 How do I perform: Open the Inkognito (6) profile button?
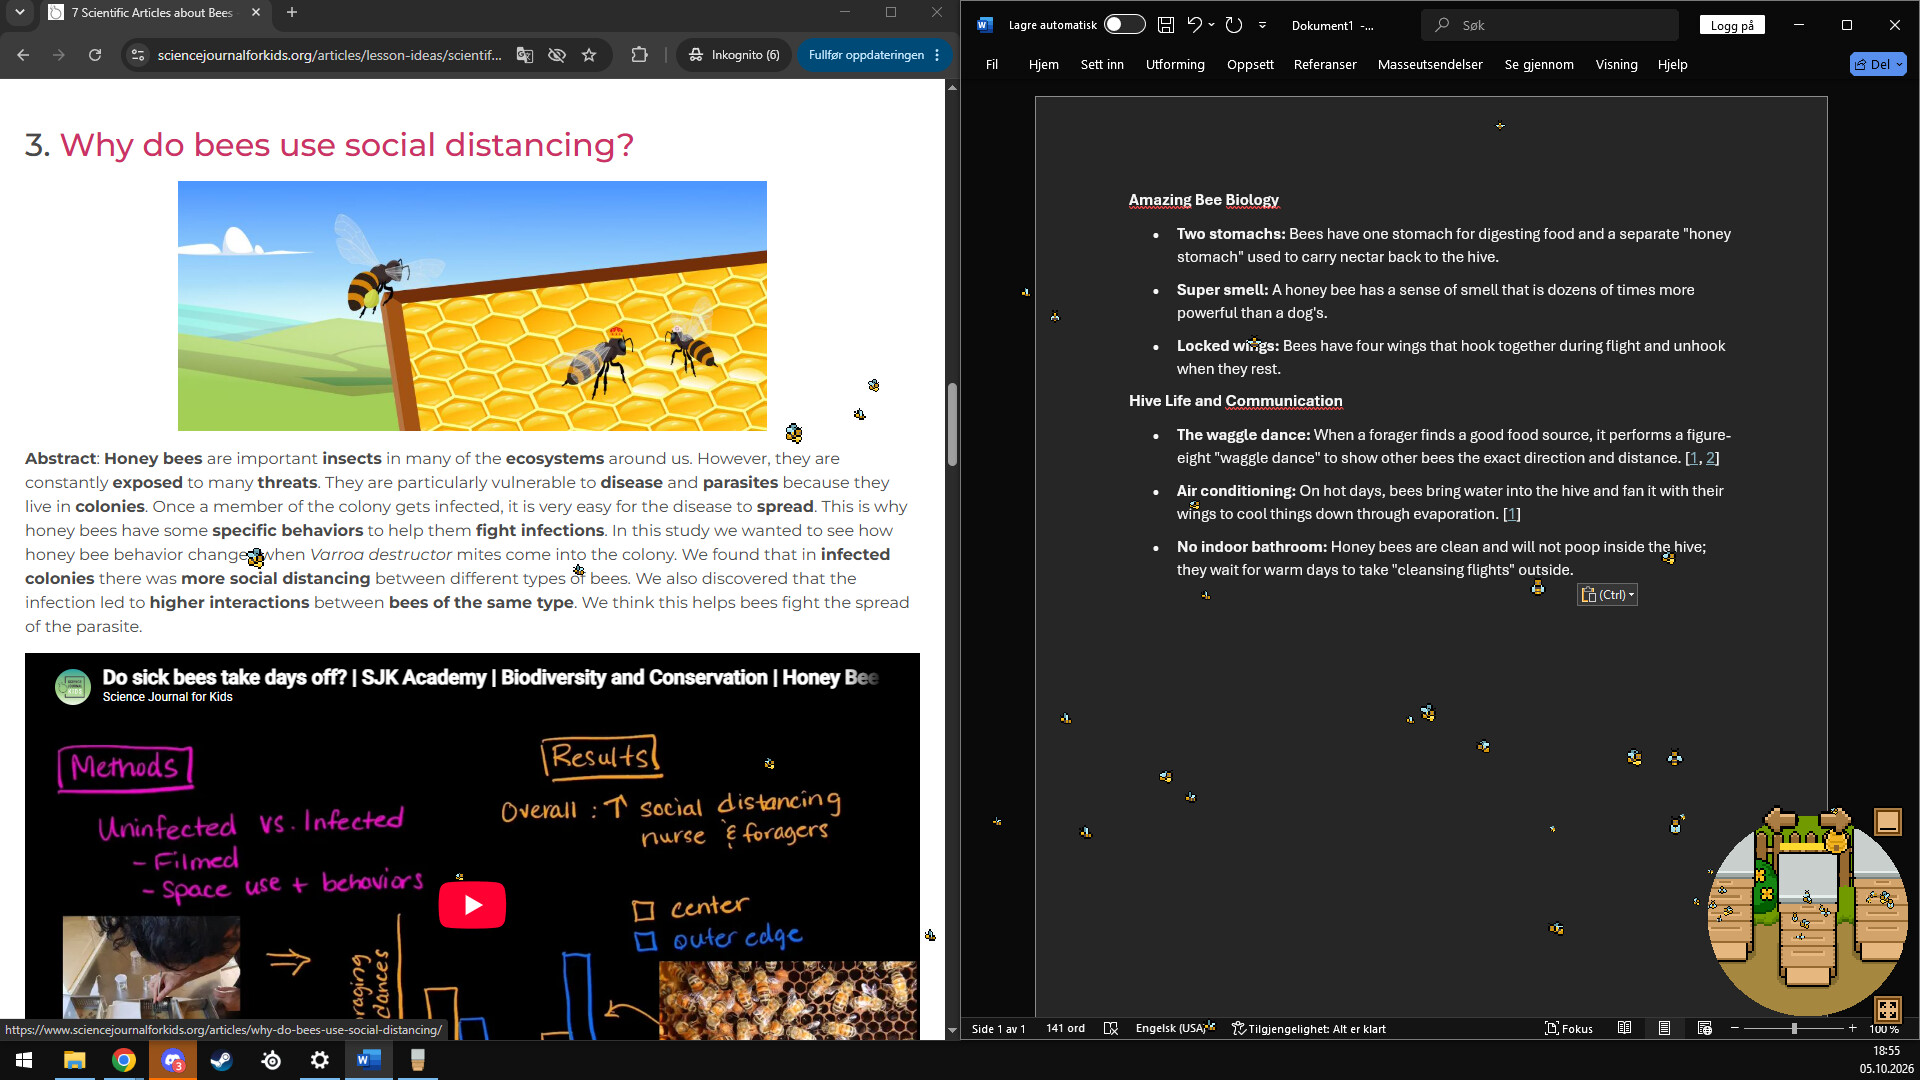tap(735, 55)
